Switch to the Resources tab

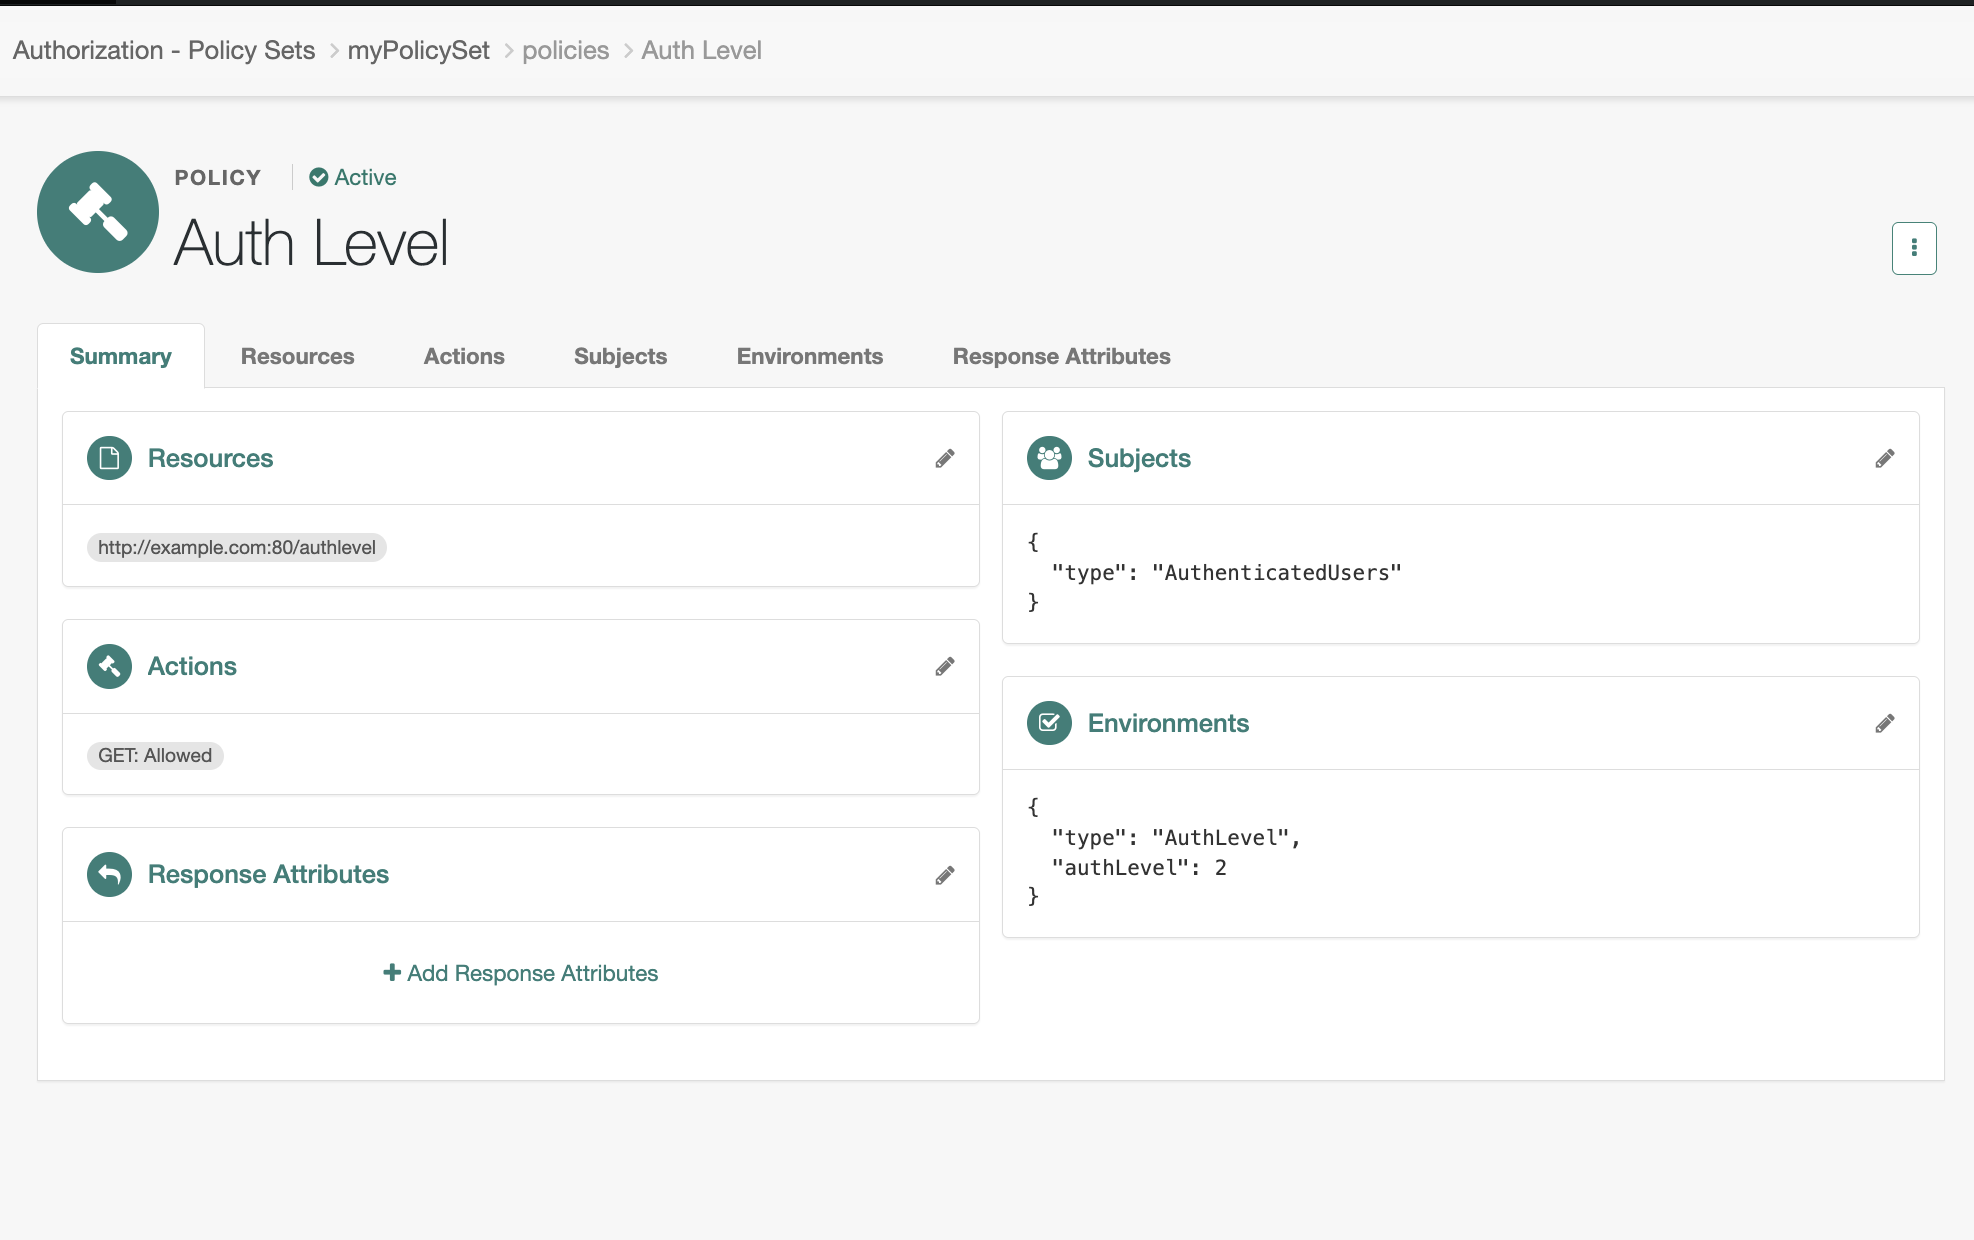tap(297, 356)
